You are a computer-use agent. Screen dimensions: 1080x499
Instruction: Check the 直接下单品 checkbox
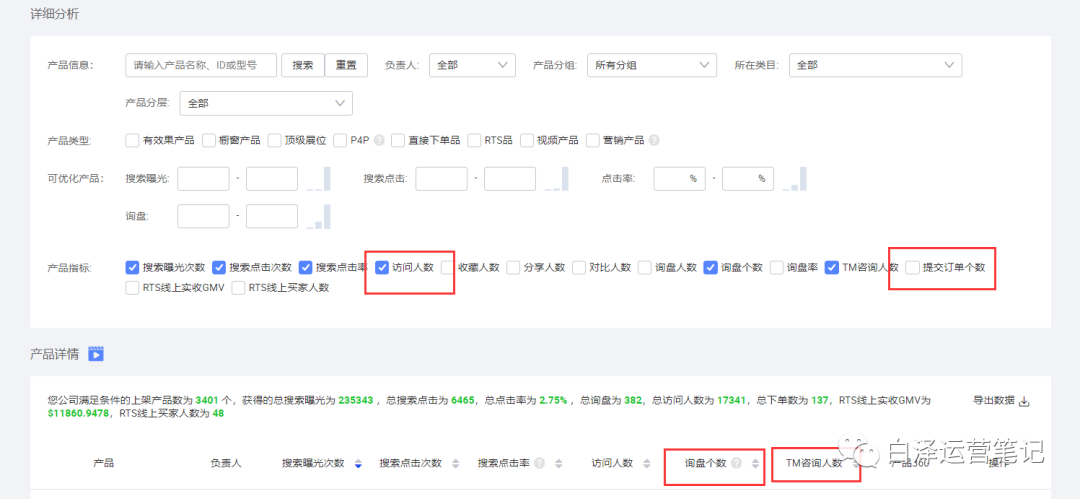point(397,140)
